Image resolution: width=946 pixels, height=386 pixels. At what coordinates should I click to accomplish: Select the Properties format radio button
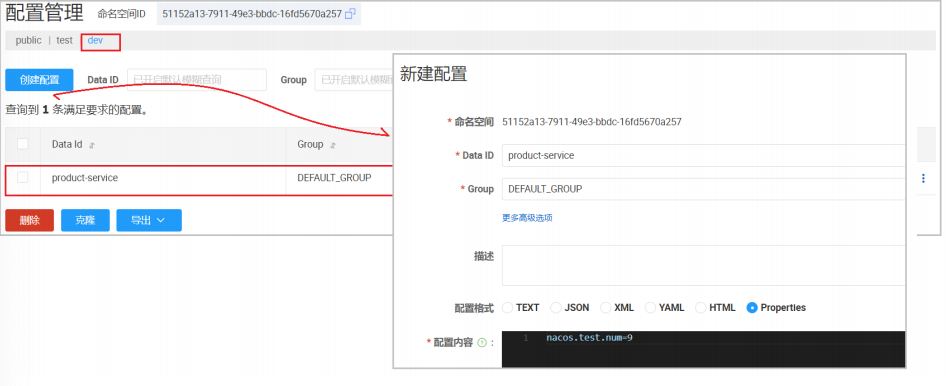coord(752,308)
